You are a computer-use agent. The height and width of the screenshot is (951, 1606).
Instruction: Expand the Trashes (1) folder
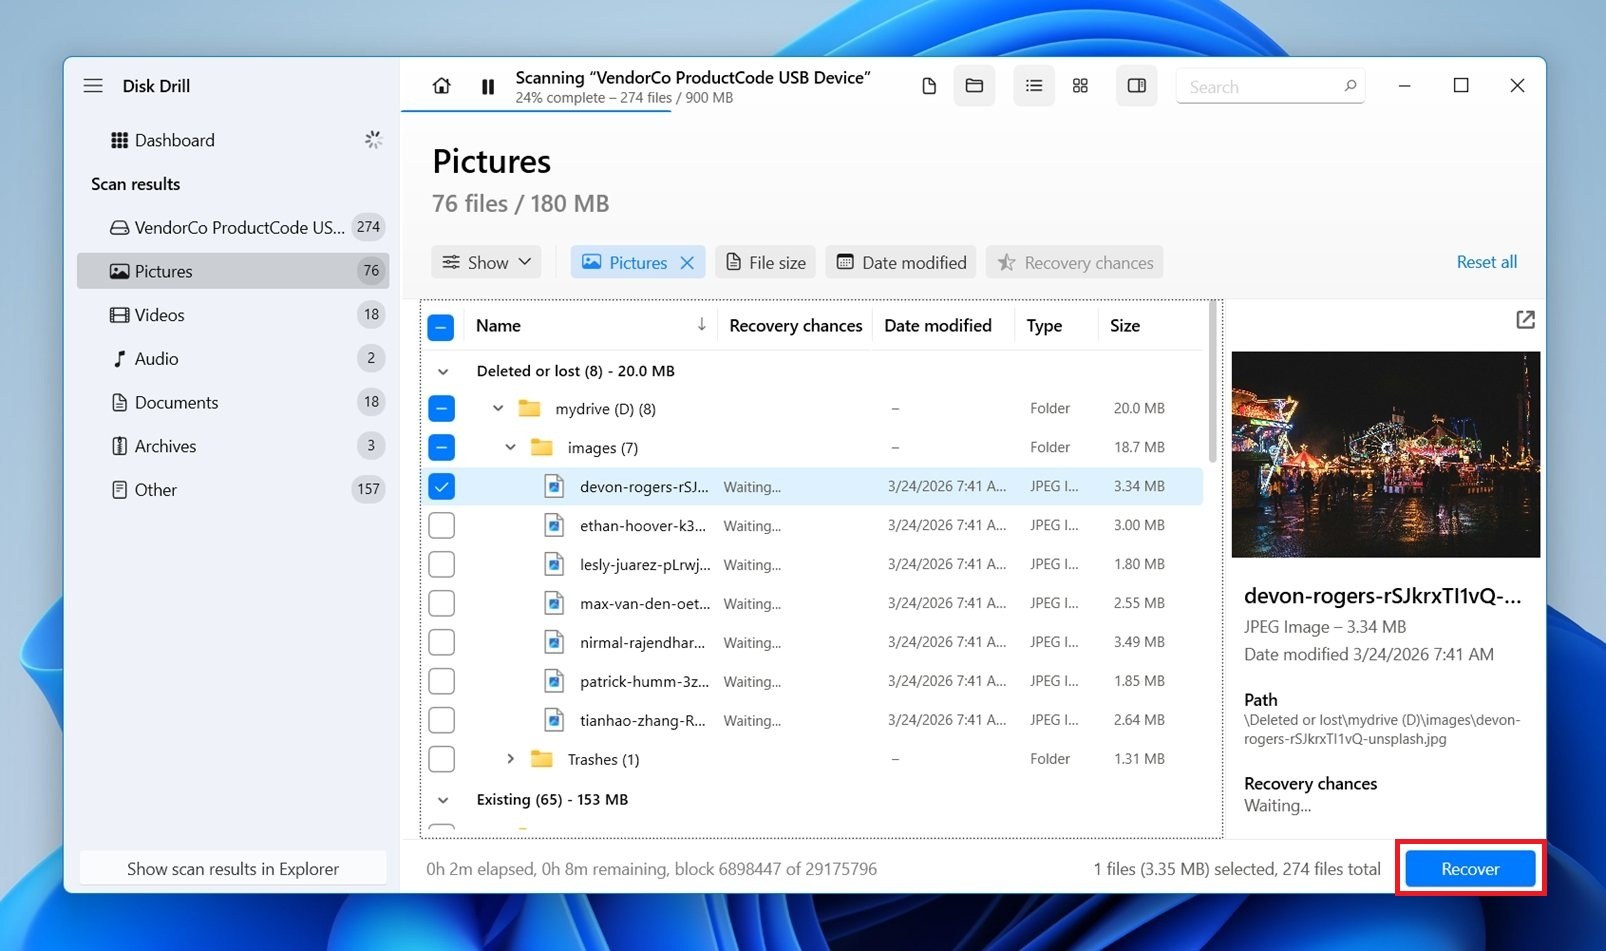[511, 759]
